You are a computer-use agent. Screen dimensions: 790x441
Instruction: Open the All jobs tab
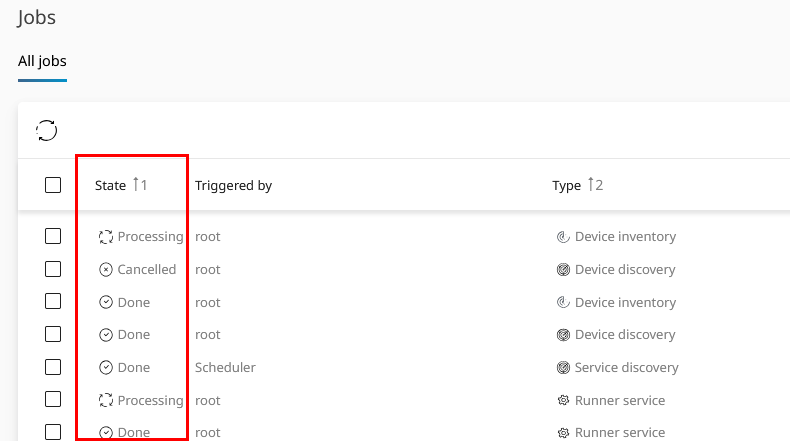pyautogui.click(x=42, y=61)
